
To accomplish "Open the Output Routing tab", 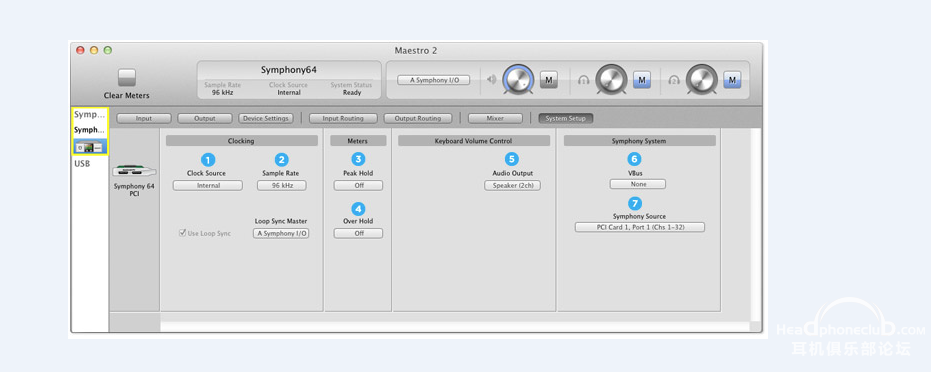I will coord(418,118).
